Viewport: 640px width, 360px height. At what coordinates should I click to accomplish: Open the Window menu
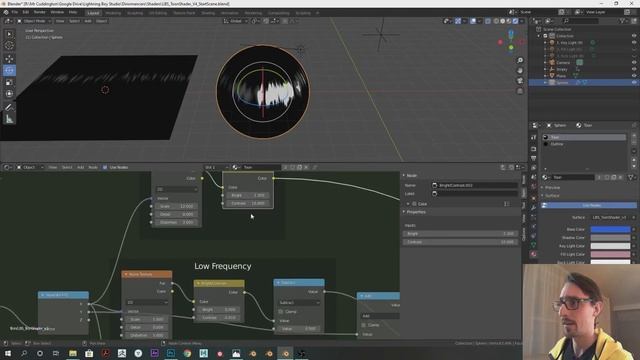[57, 13]
